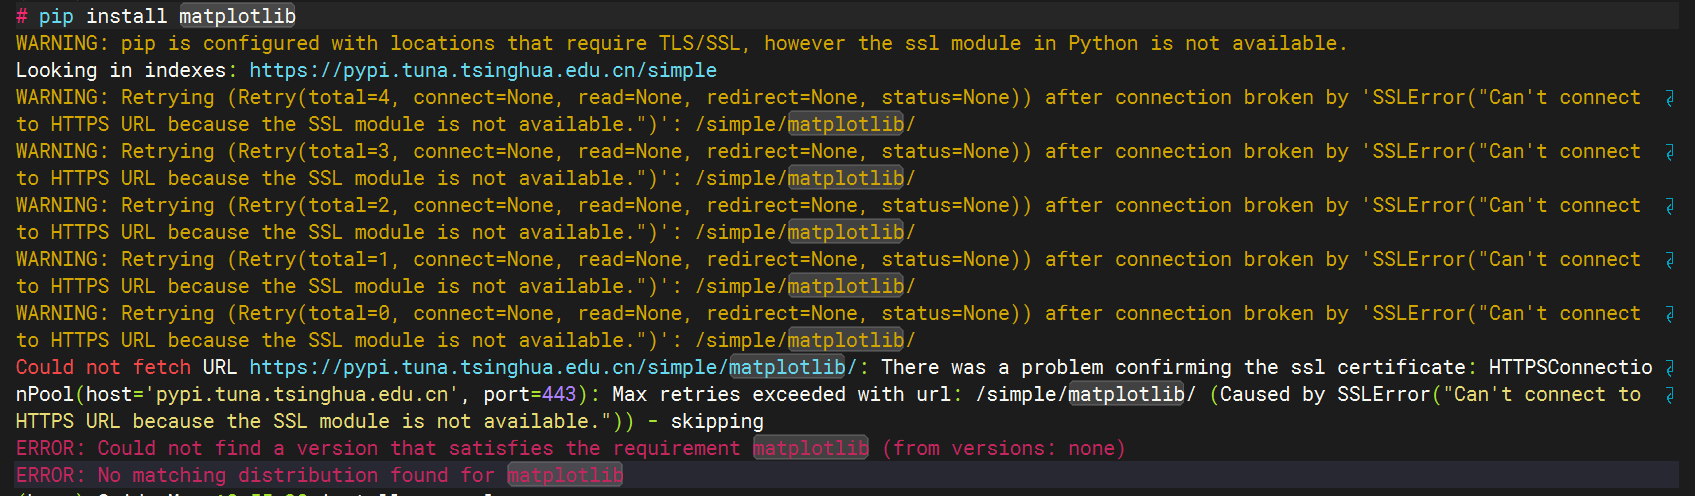Screen dimensions: 1695x496
Task: Click highlighted matplotlib in pip install command
Action: [x=238, y=16]
